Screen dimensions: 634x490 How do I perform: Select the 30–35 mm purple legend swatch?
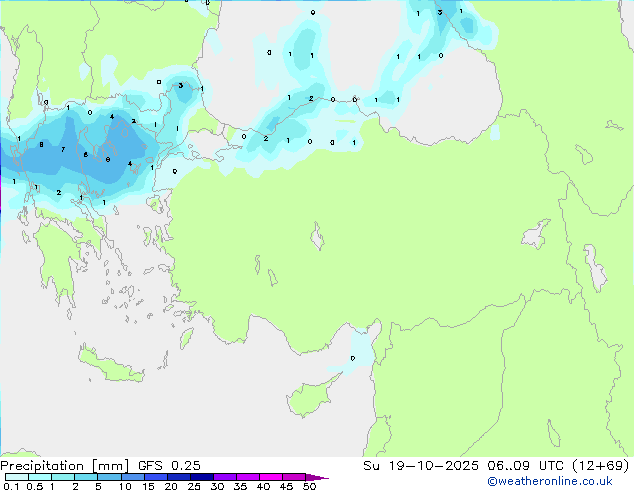pos(225,477)
